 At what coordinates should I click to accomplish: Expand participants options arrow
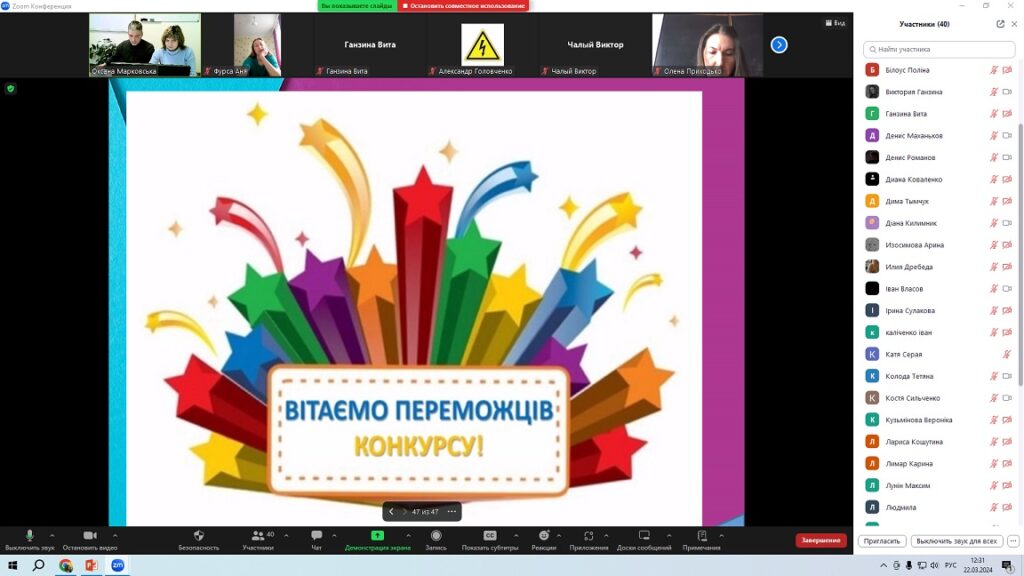tap(286, 536)
